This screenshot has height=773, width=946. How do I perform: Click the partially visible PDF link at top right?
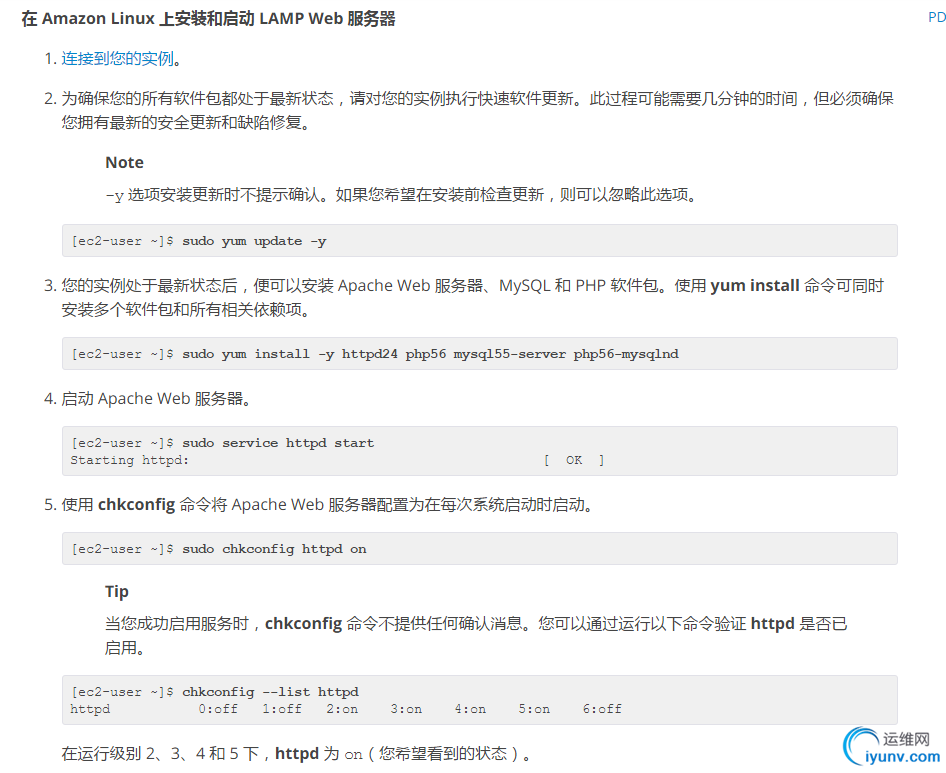[x=937, y=17]
